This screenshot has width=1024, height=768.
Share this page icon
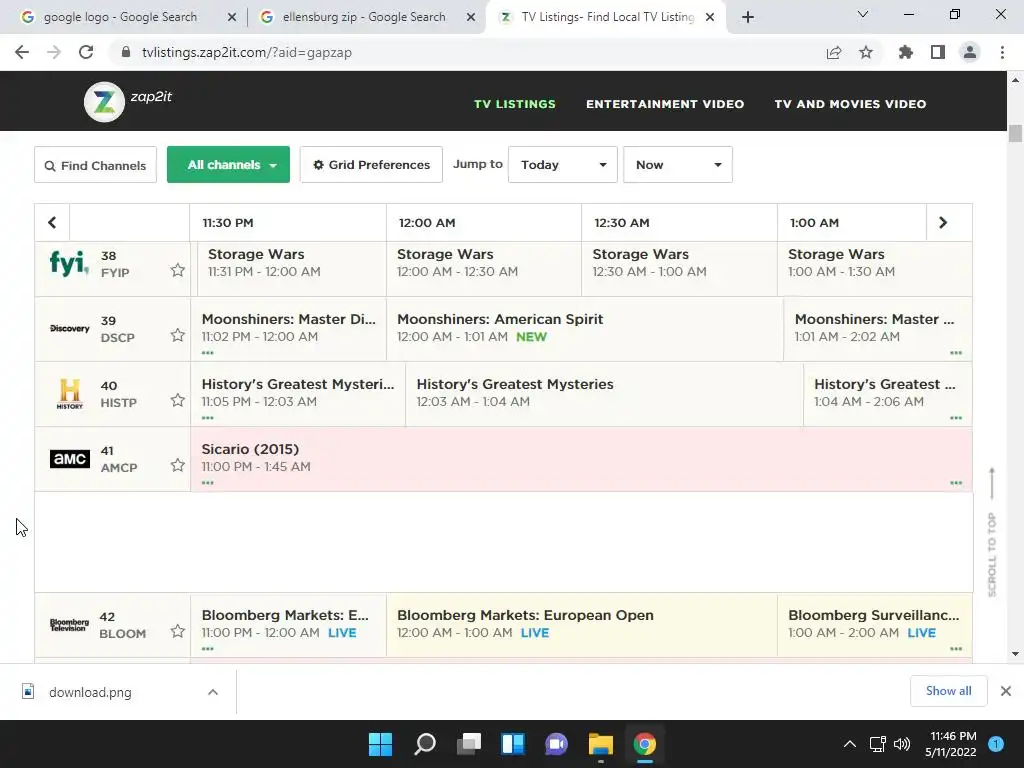point(834,52)
